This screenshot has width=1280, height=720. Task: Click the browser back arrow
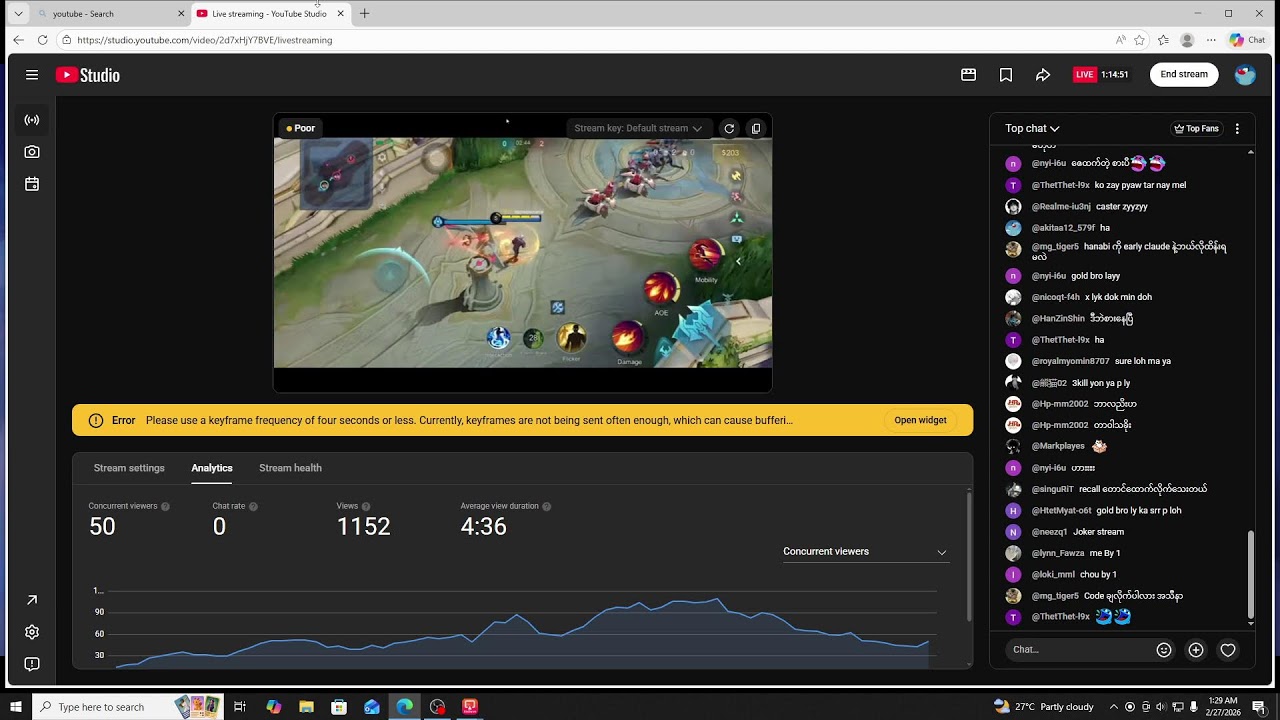click(x=18, y=40)
